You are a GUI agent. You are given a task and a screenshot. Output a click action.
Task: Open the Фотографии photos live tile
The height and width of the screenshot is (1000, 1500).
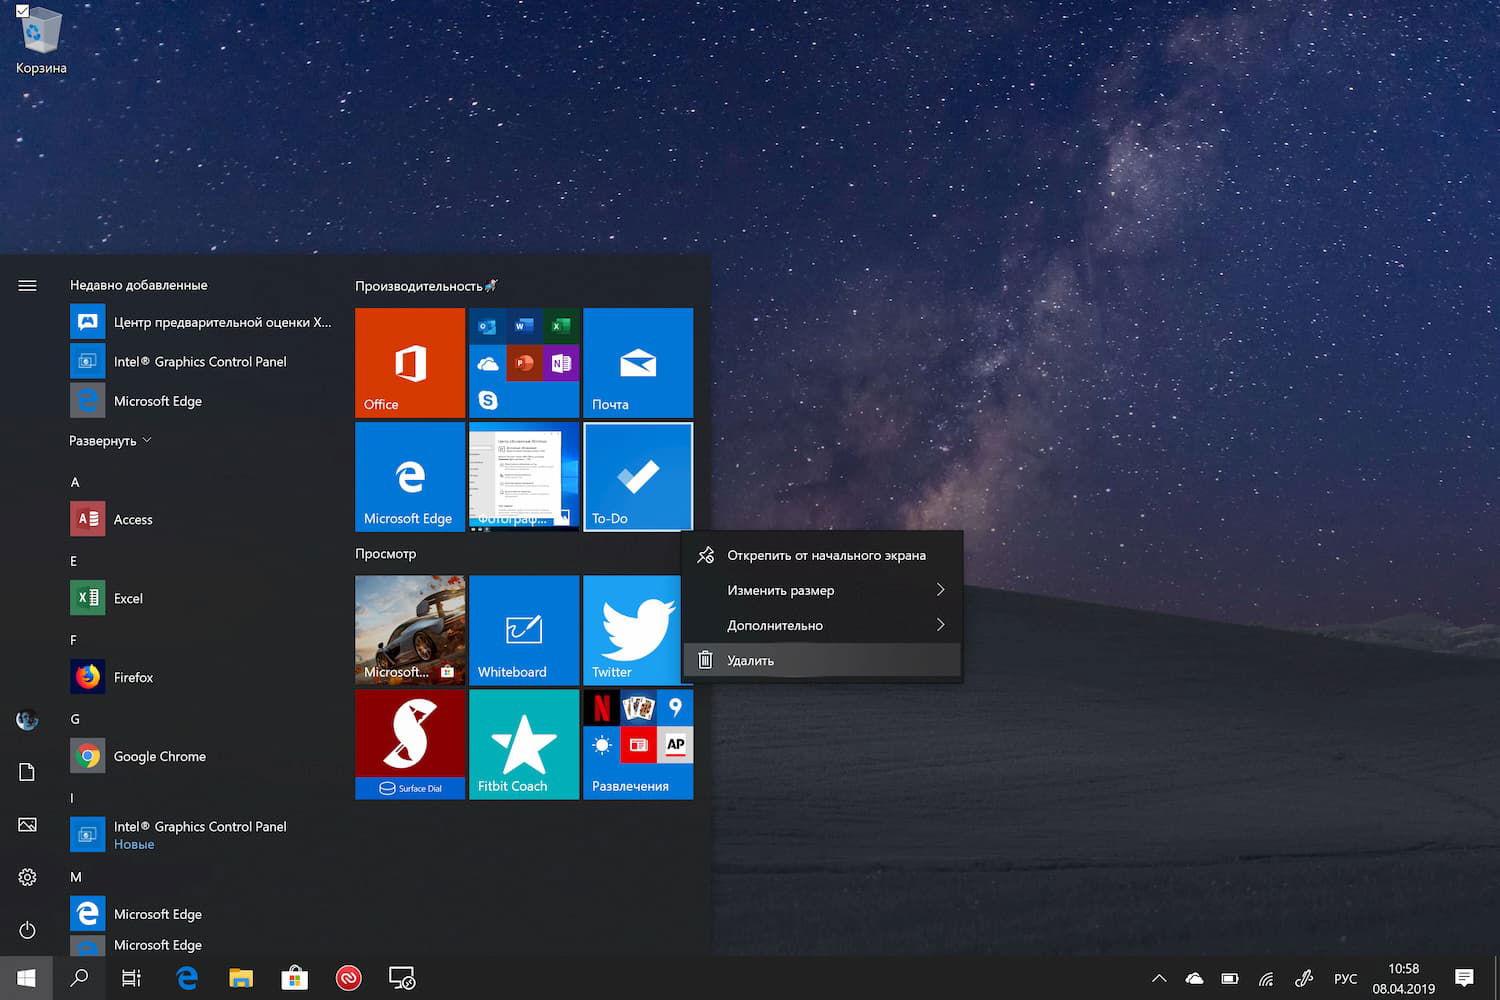[x=524, y=476]
